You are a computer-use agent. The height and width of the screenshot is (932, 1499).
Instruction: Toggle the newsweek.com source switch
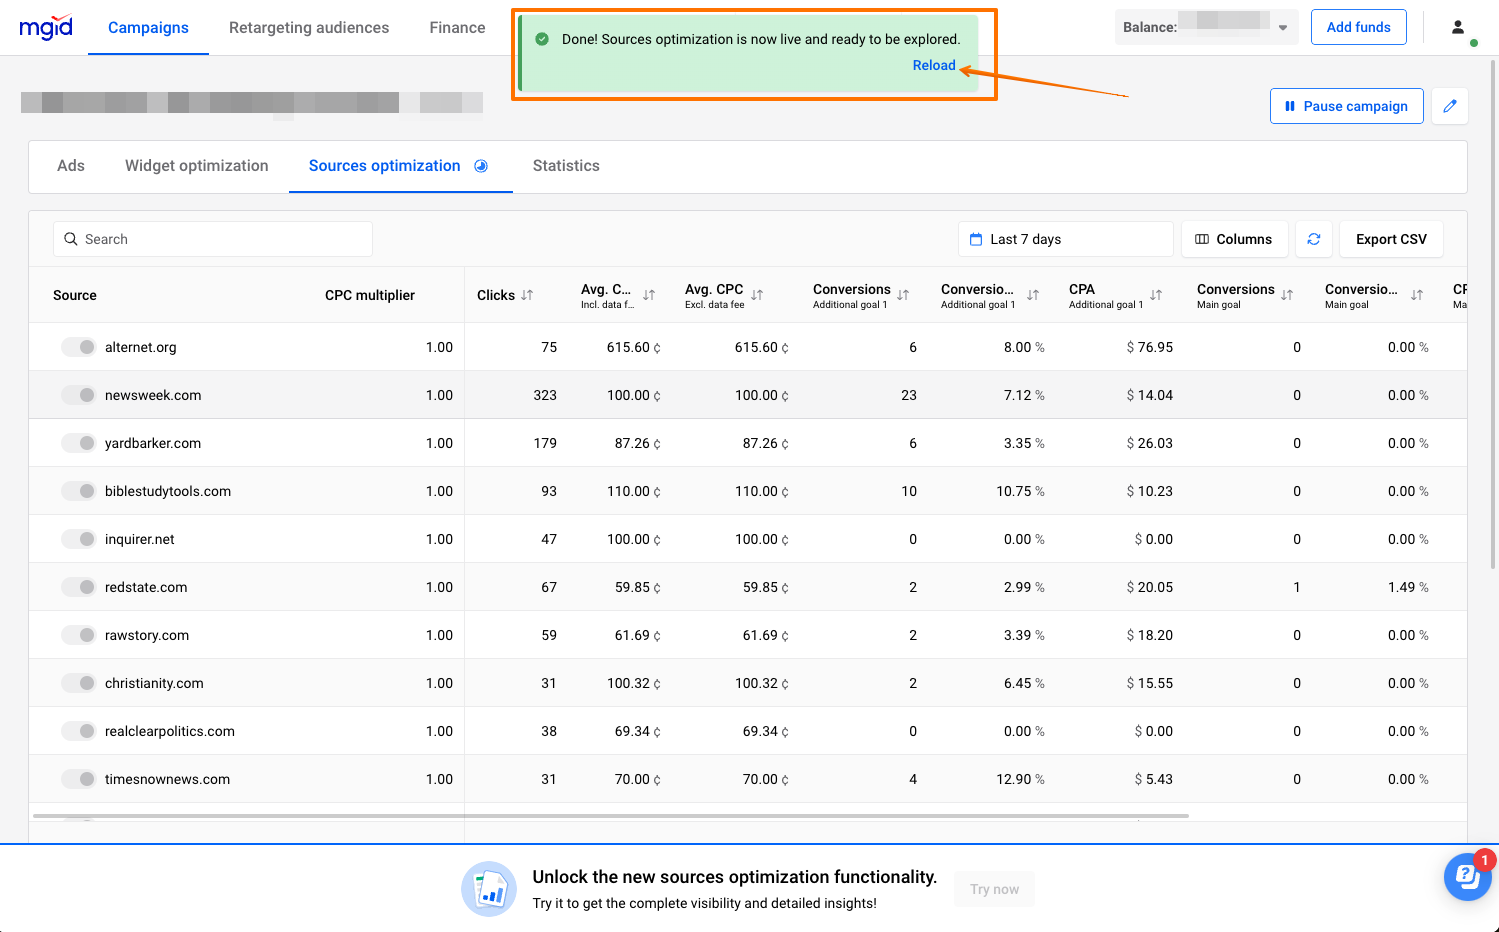pyautogui.click(x=78, y=395)
